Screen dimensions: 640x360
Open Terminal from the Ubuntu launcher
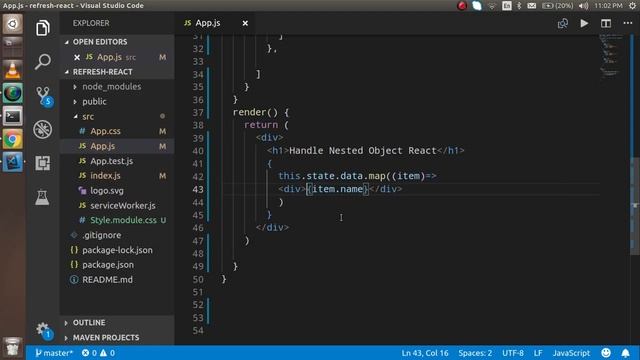[x=12, y=116]
